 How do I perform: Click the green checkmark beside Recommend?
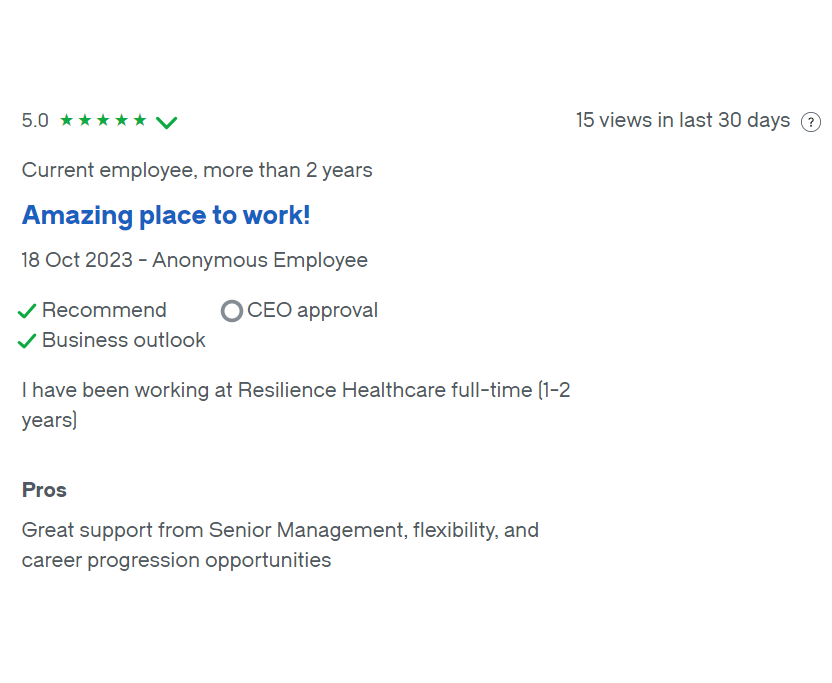click(27, 311)
